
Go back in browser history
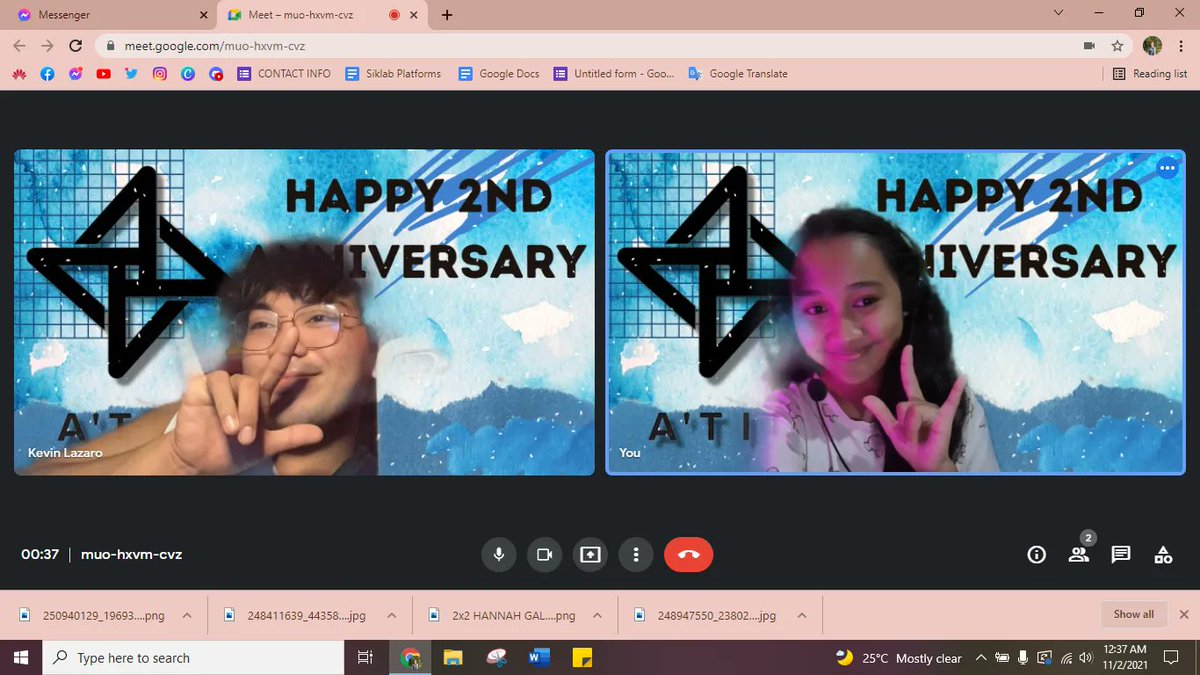click(x=19, y=46)
